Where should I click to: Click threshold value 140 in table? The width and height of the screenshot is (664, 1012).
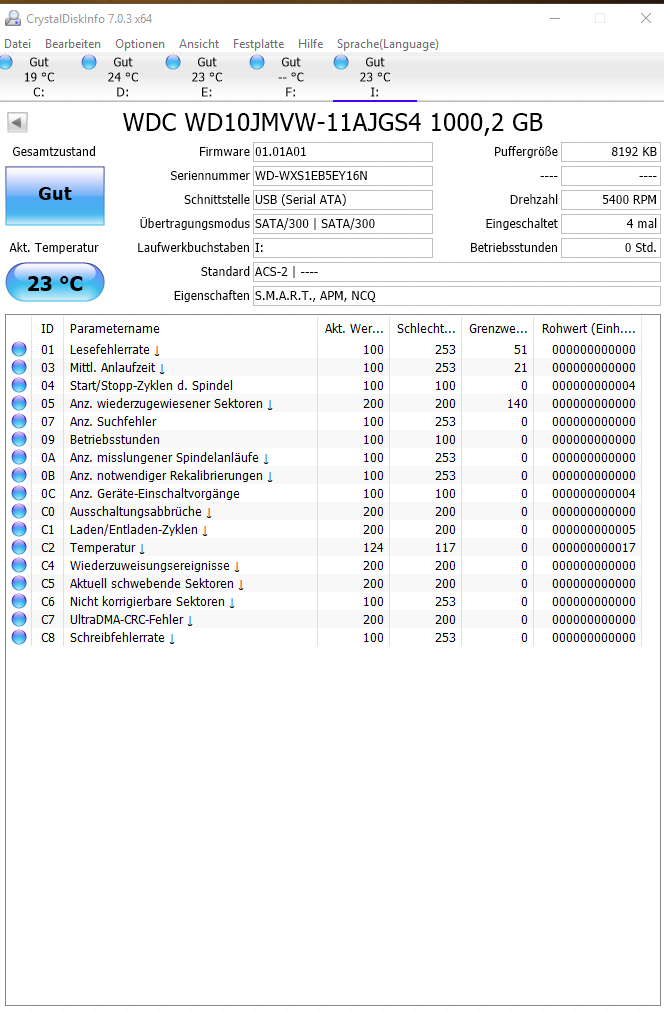coord(517,403)
